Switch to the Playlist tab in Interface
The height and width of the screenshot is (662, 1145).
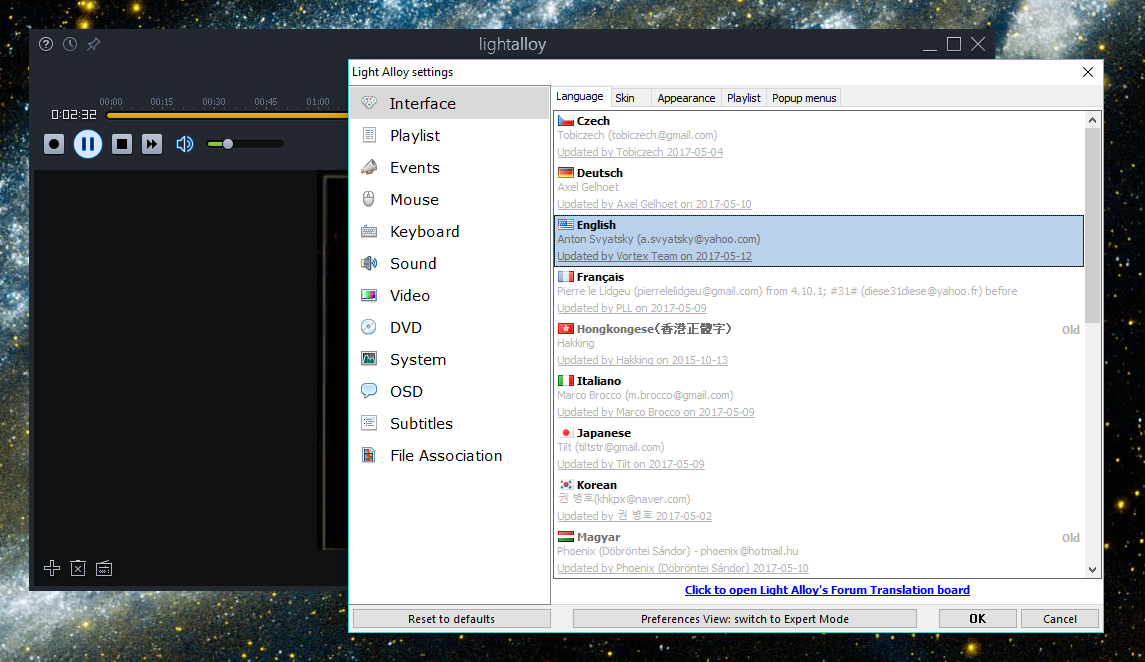click(744, 98)
